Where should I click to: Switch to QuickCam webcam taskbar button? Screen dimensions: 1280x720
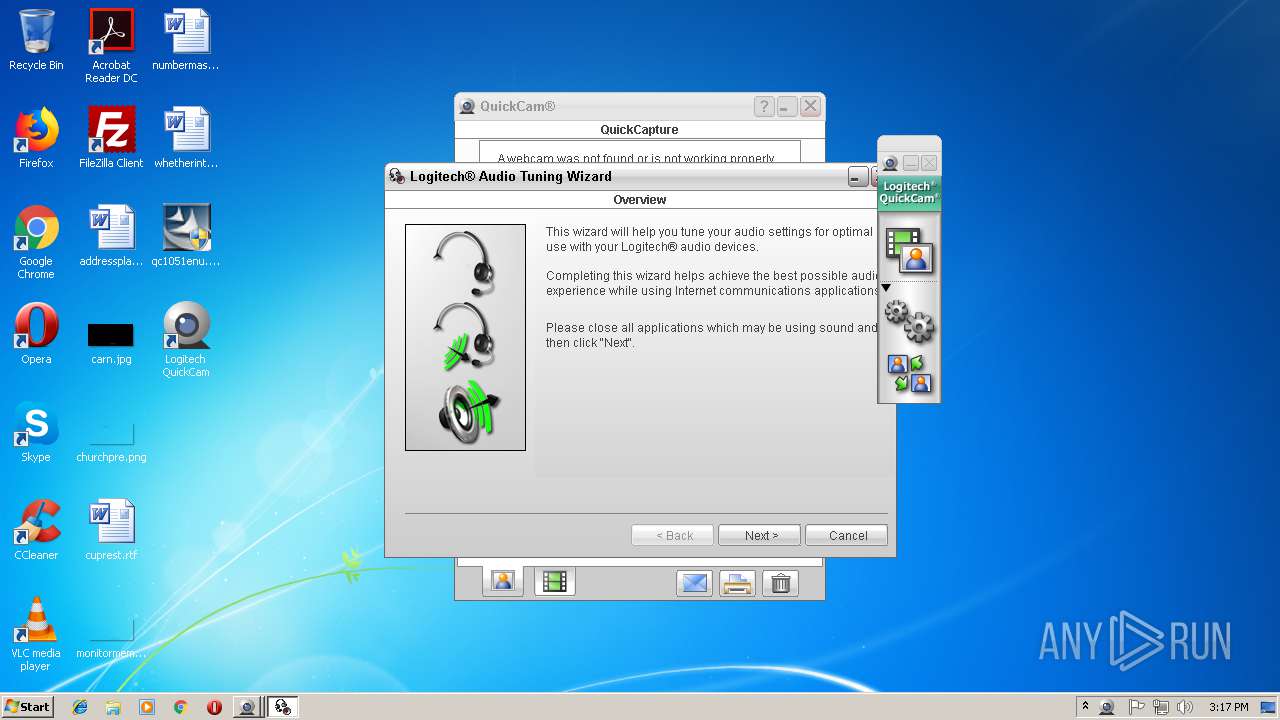tap(247, 707)
